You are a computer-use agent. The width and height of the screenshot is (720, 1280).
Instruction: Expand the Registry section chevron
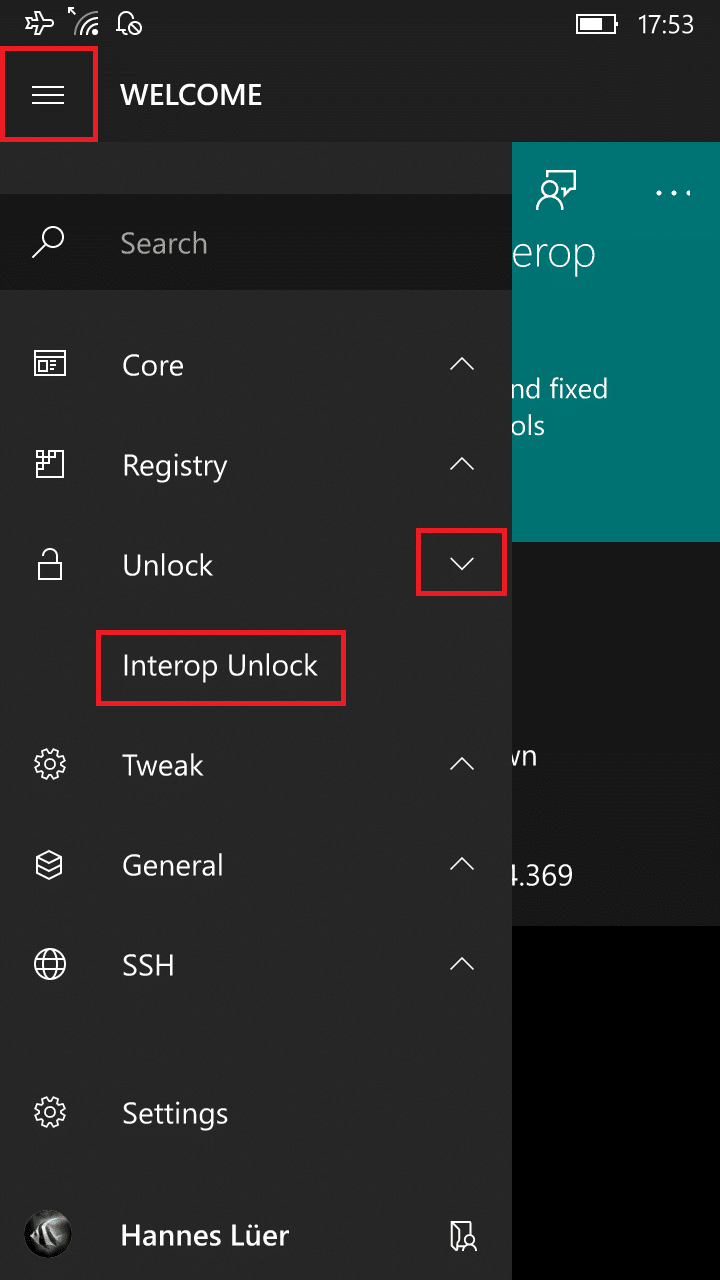pos(462,464)
